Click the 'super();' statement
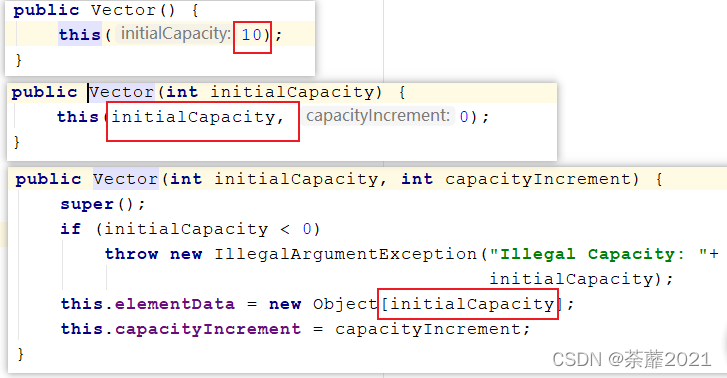The height and width of the screenshot is (378, 727). (x=103, y=204)
